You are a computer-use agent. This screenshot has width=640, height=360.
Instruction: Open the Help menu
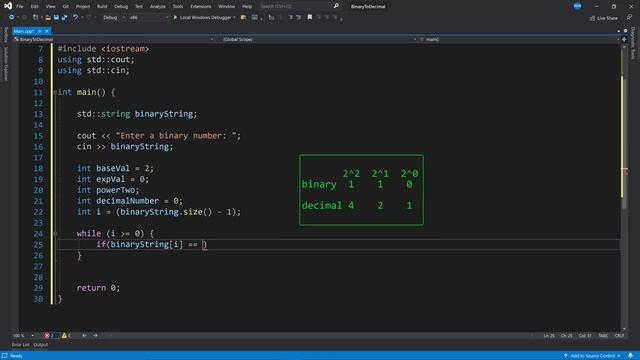(x=247, y=7)
